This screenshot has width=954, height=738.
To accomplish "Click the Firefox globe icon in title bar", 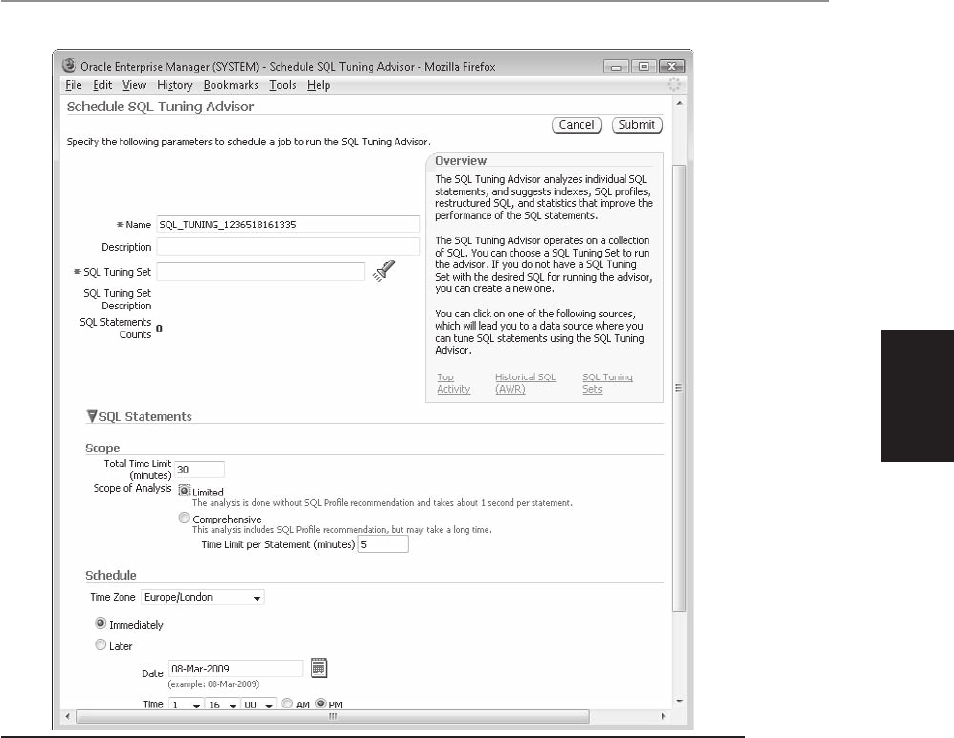I will (x=69, y=65).
